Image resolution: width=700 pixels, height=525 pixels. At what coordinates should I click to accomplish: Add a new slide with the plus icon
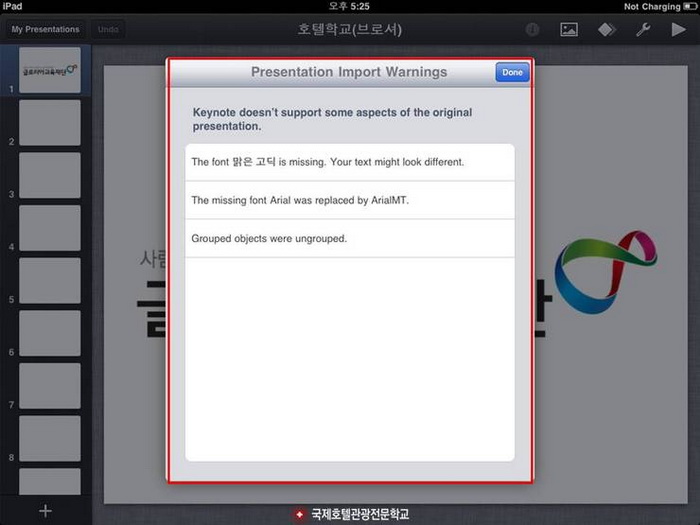(x=45, y=511)
